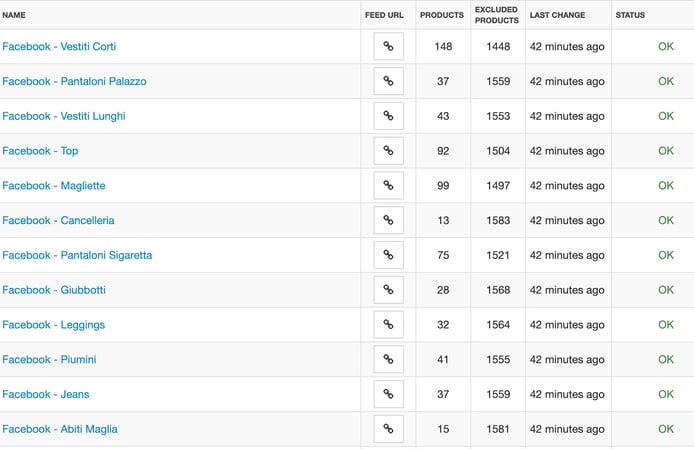Screen dimensions: 694x449
Task: Select products count 41 for Piumini
Action: point(443,360)
